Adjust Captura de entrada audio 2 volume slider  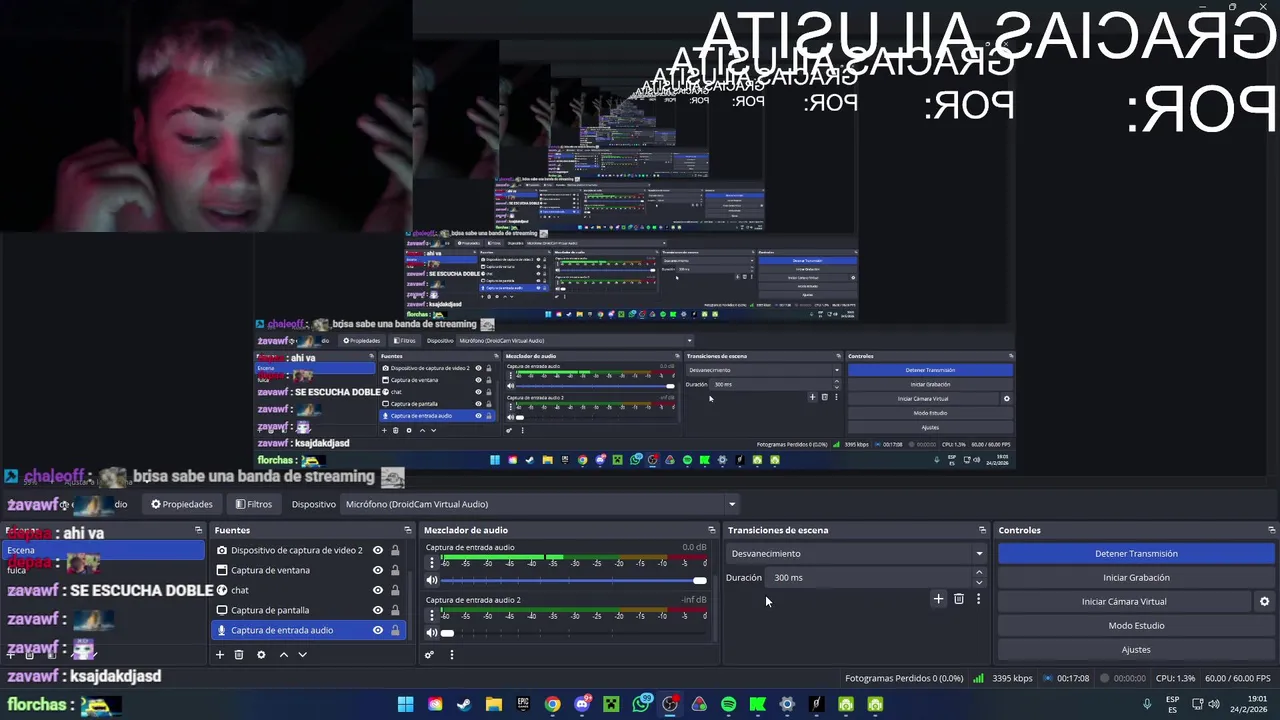click(574, 632)
